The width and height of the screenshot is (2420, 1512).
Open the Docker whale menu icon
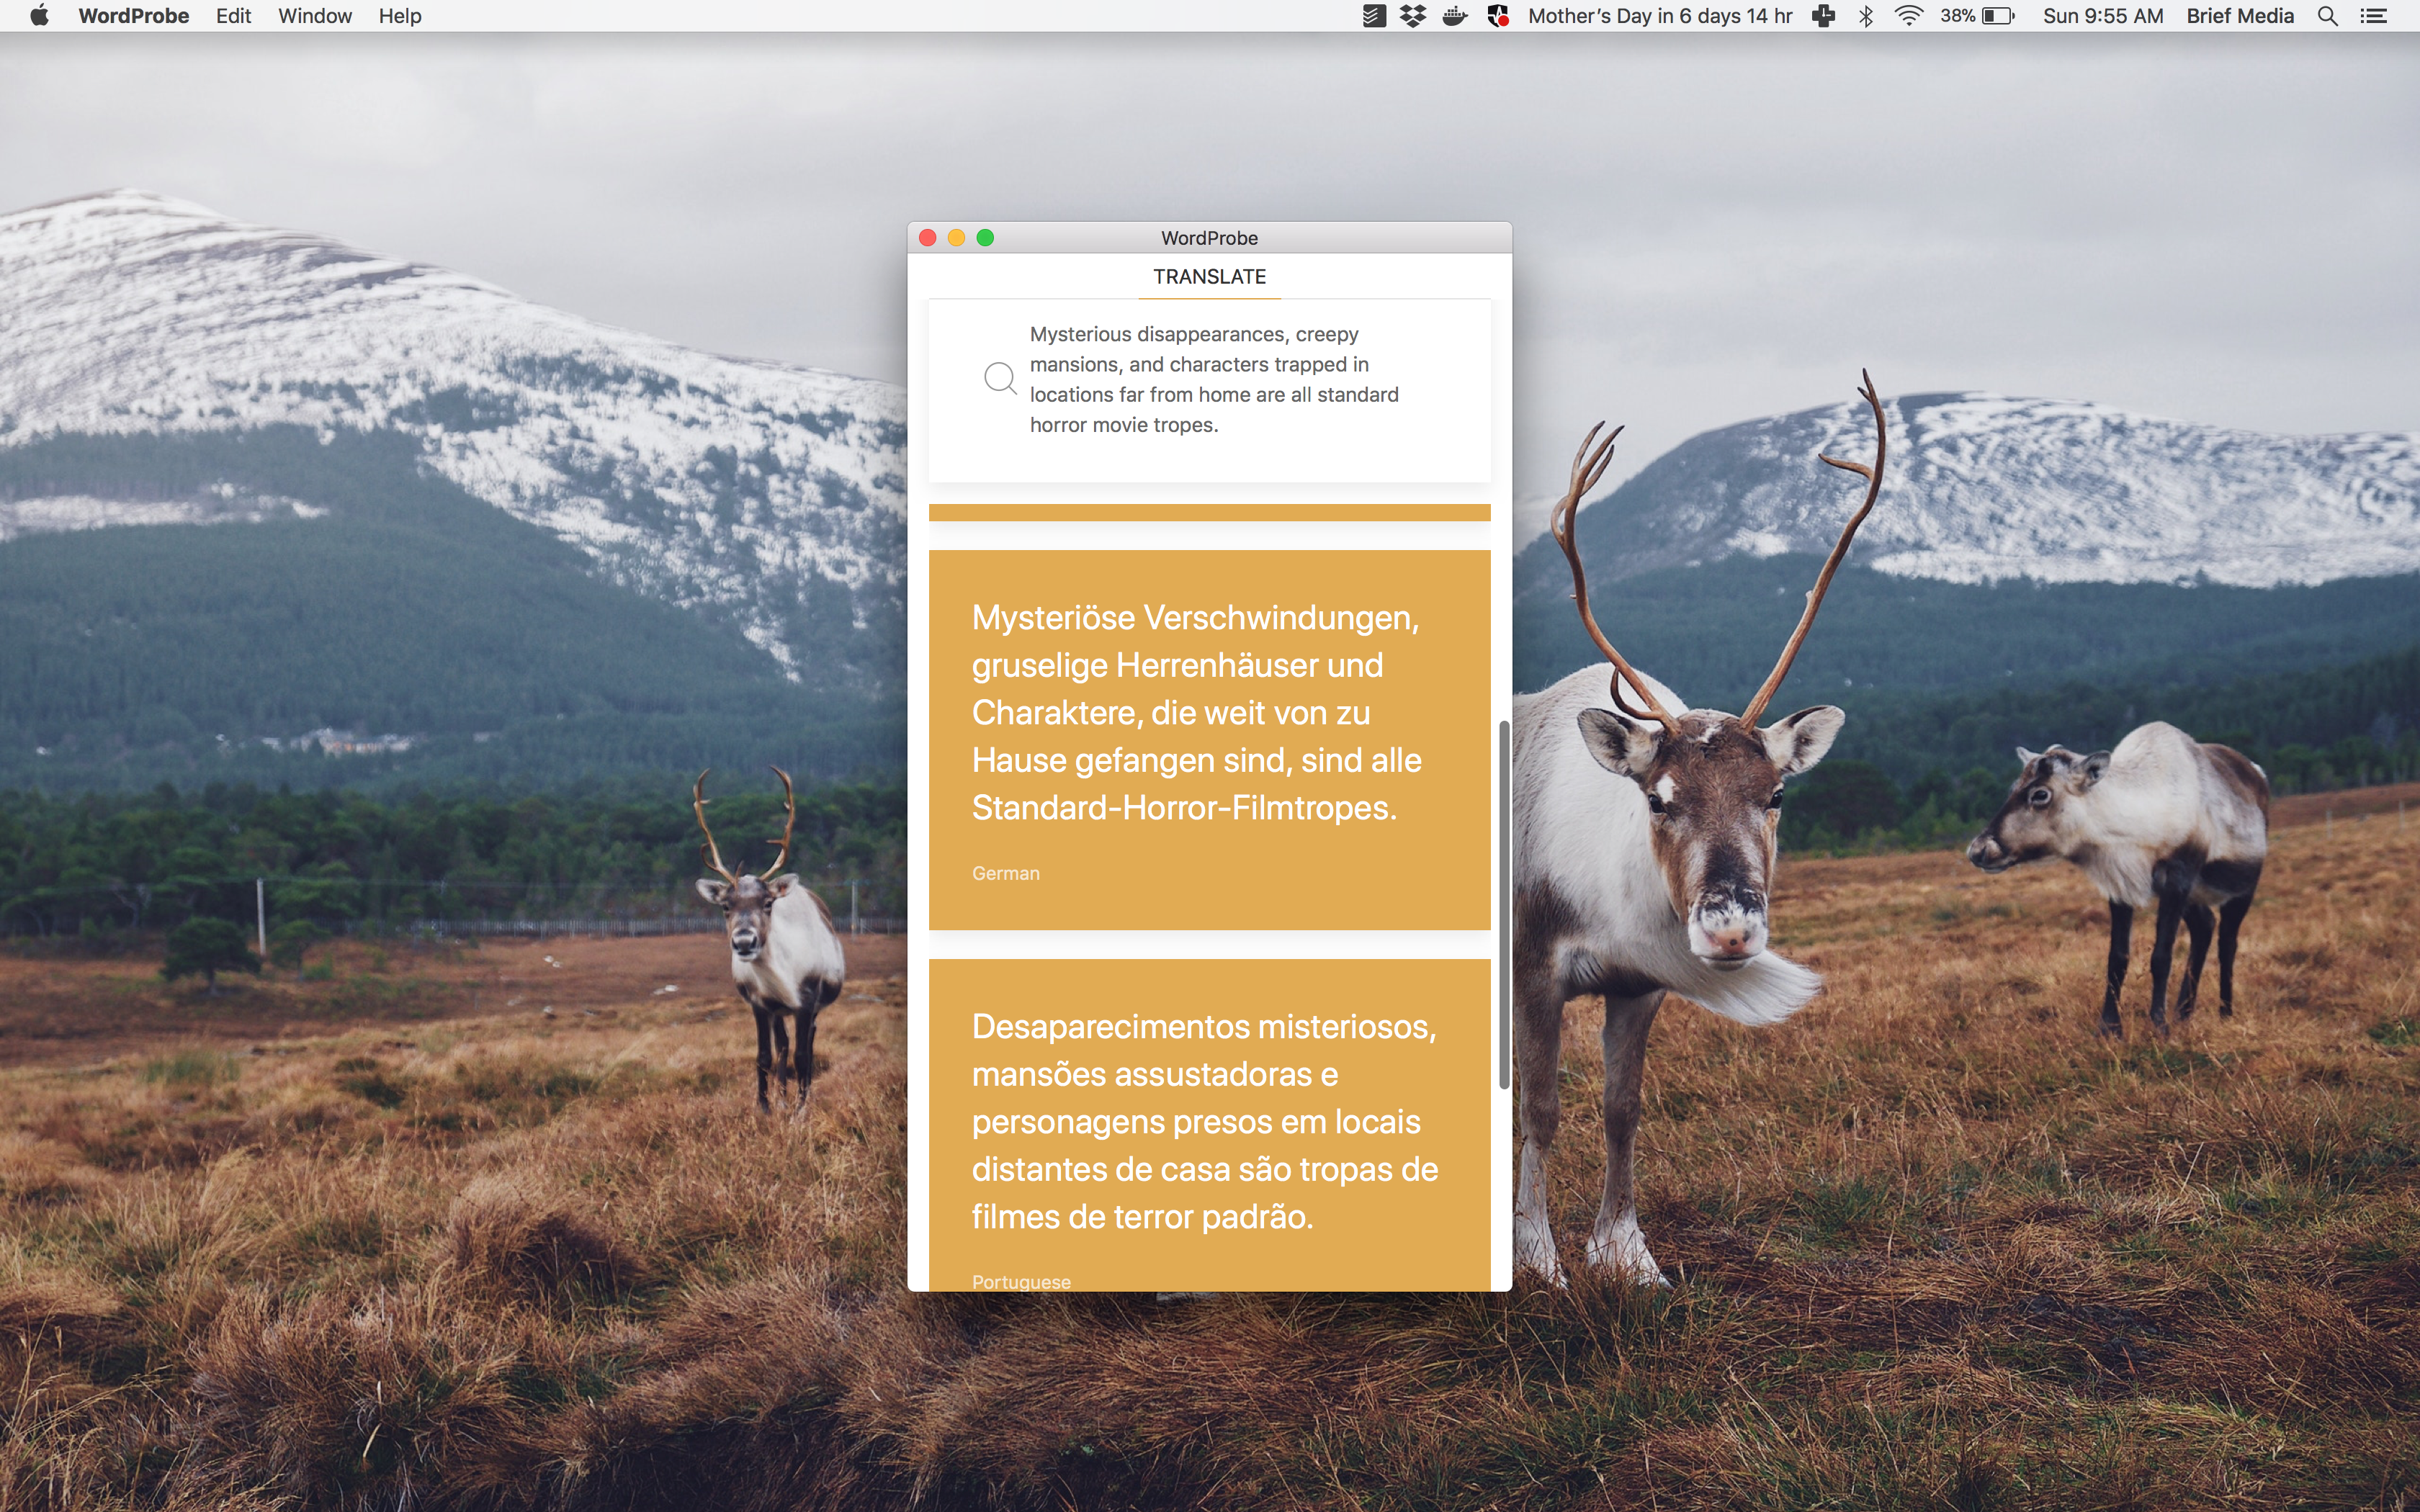coord(1455,16)
